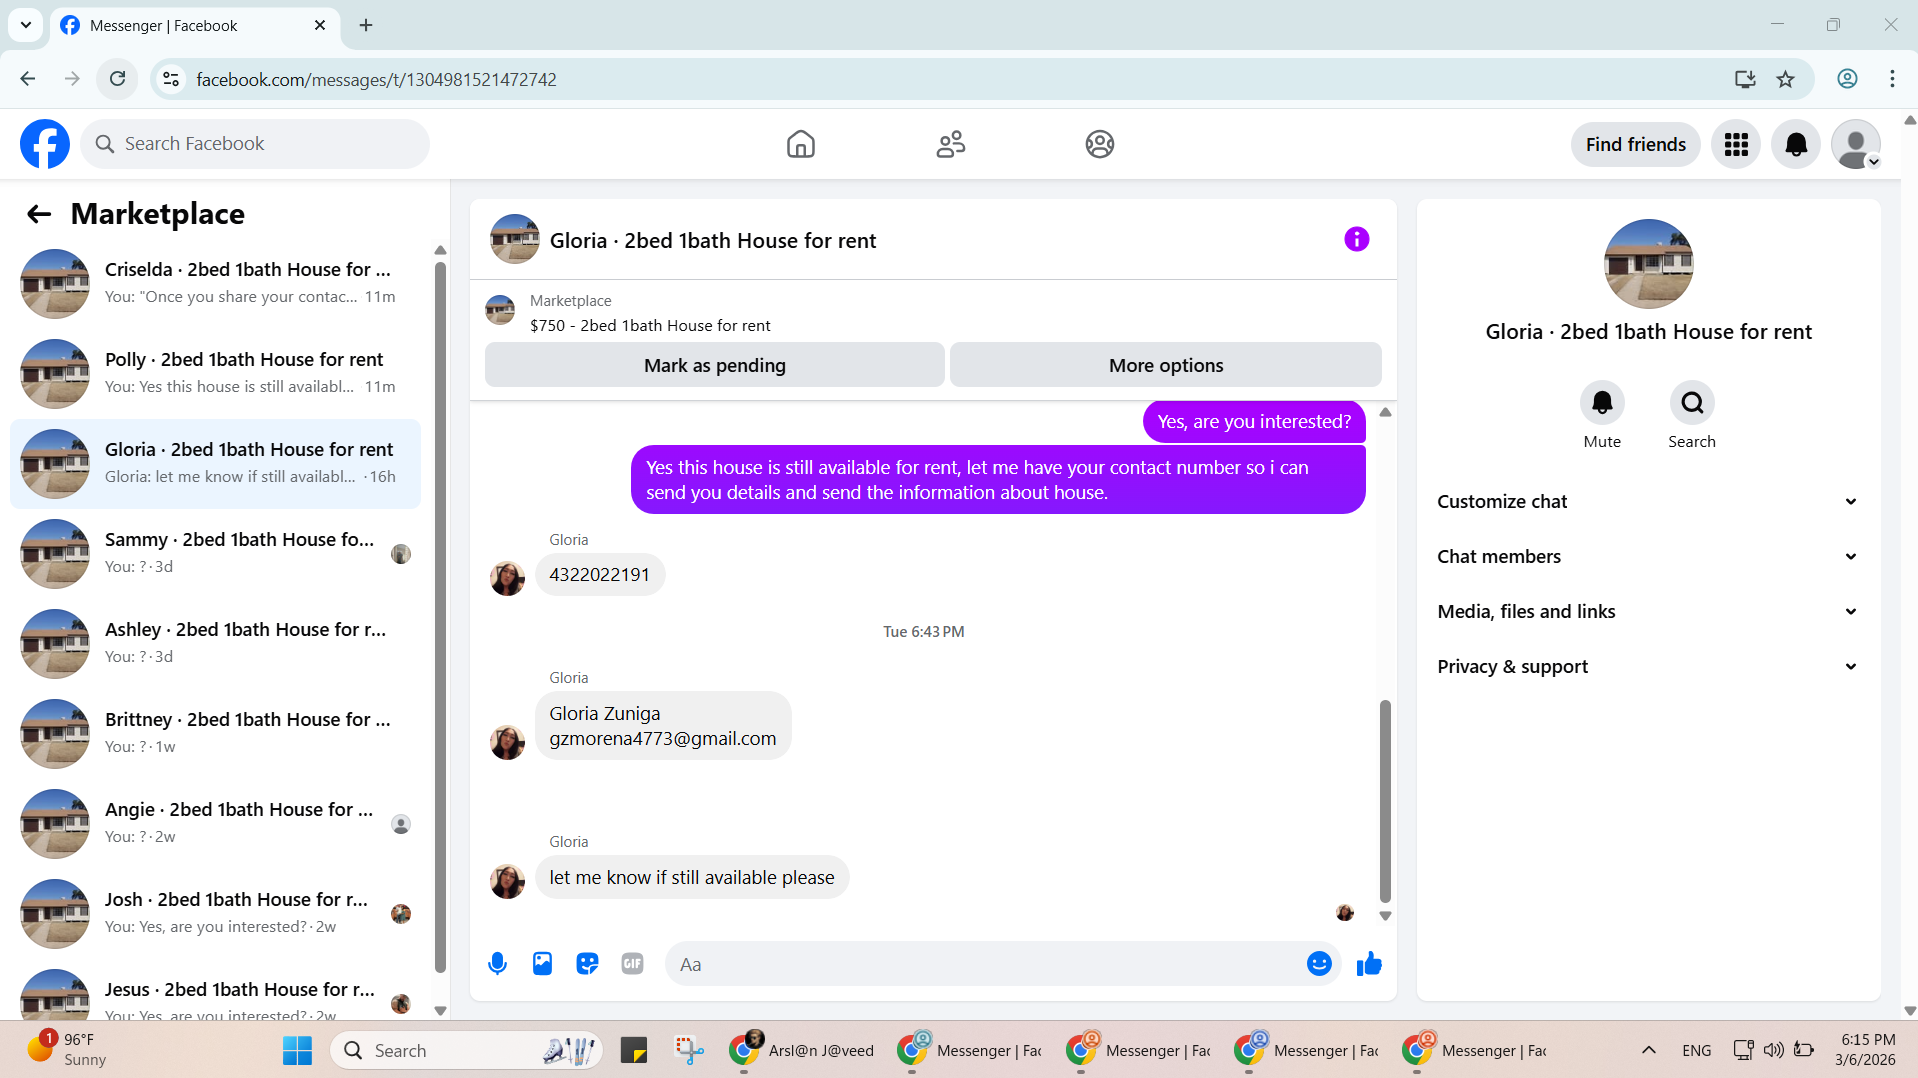Open Chrome three-dot menu

pos(1892,79)
